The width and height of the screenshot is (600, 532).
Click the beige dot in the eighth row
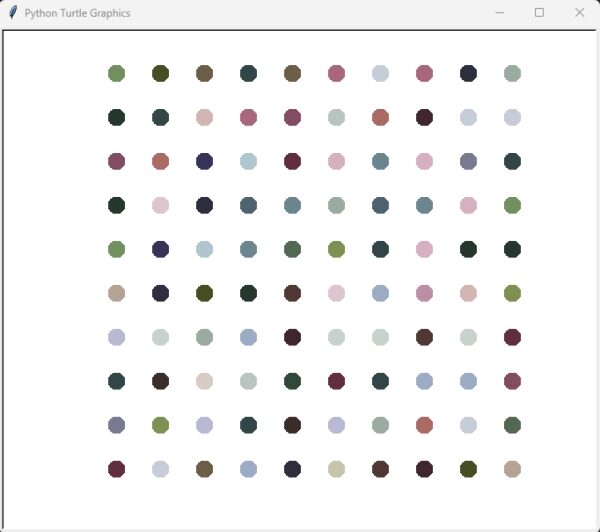pos(204,381)
